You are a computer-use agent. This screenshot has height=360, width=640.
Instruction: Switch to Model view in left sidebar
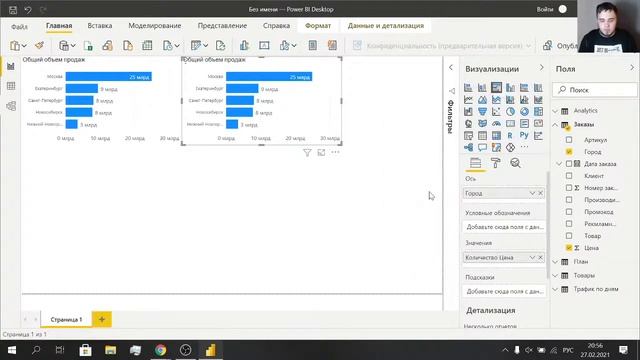(11, 106)
